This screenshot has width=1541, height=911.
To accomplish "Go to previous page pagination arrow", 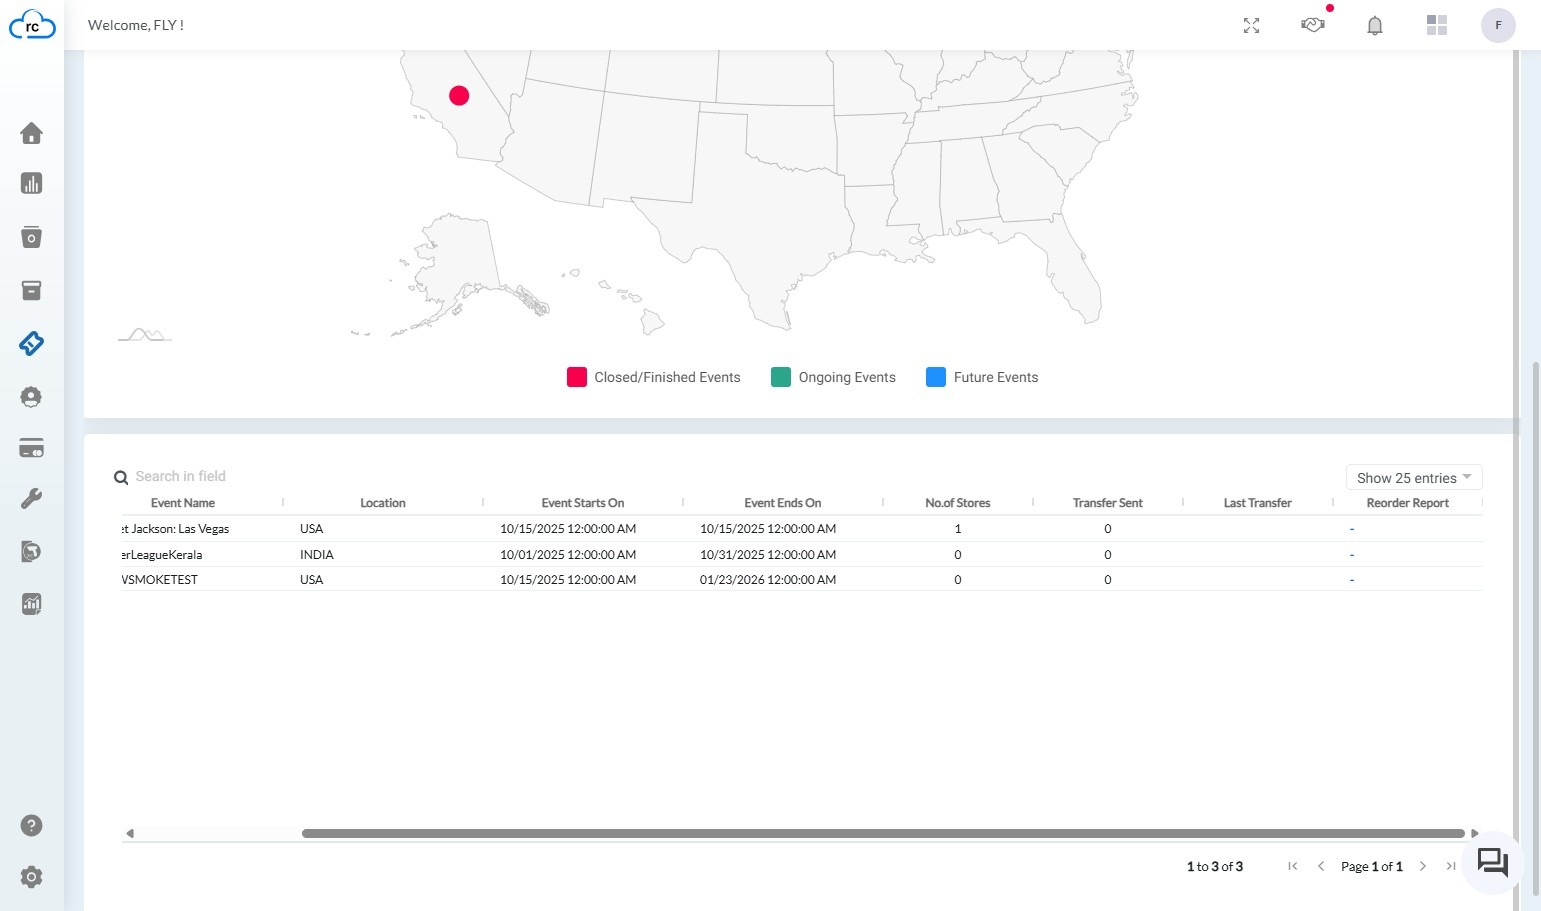I will pyautogui.click(x=1321, y=866).
